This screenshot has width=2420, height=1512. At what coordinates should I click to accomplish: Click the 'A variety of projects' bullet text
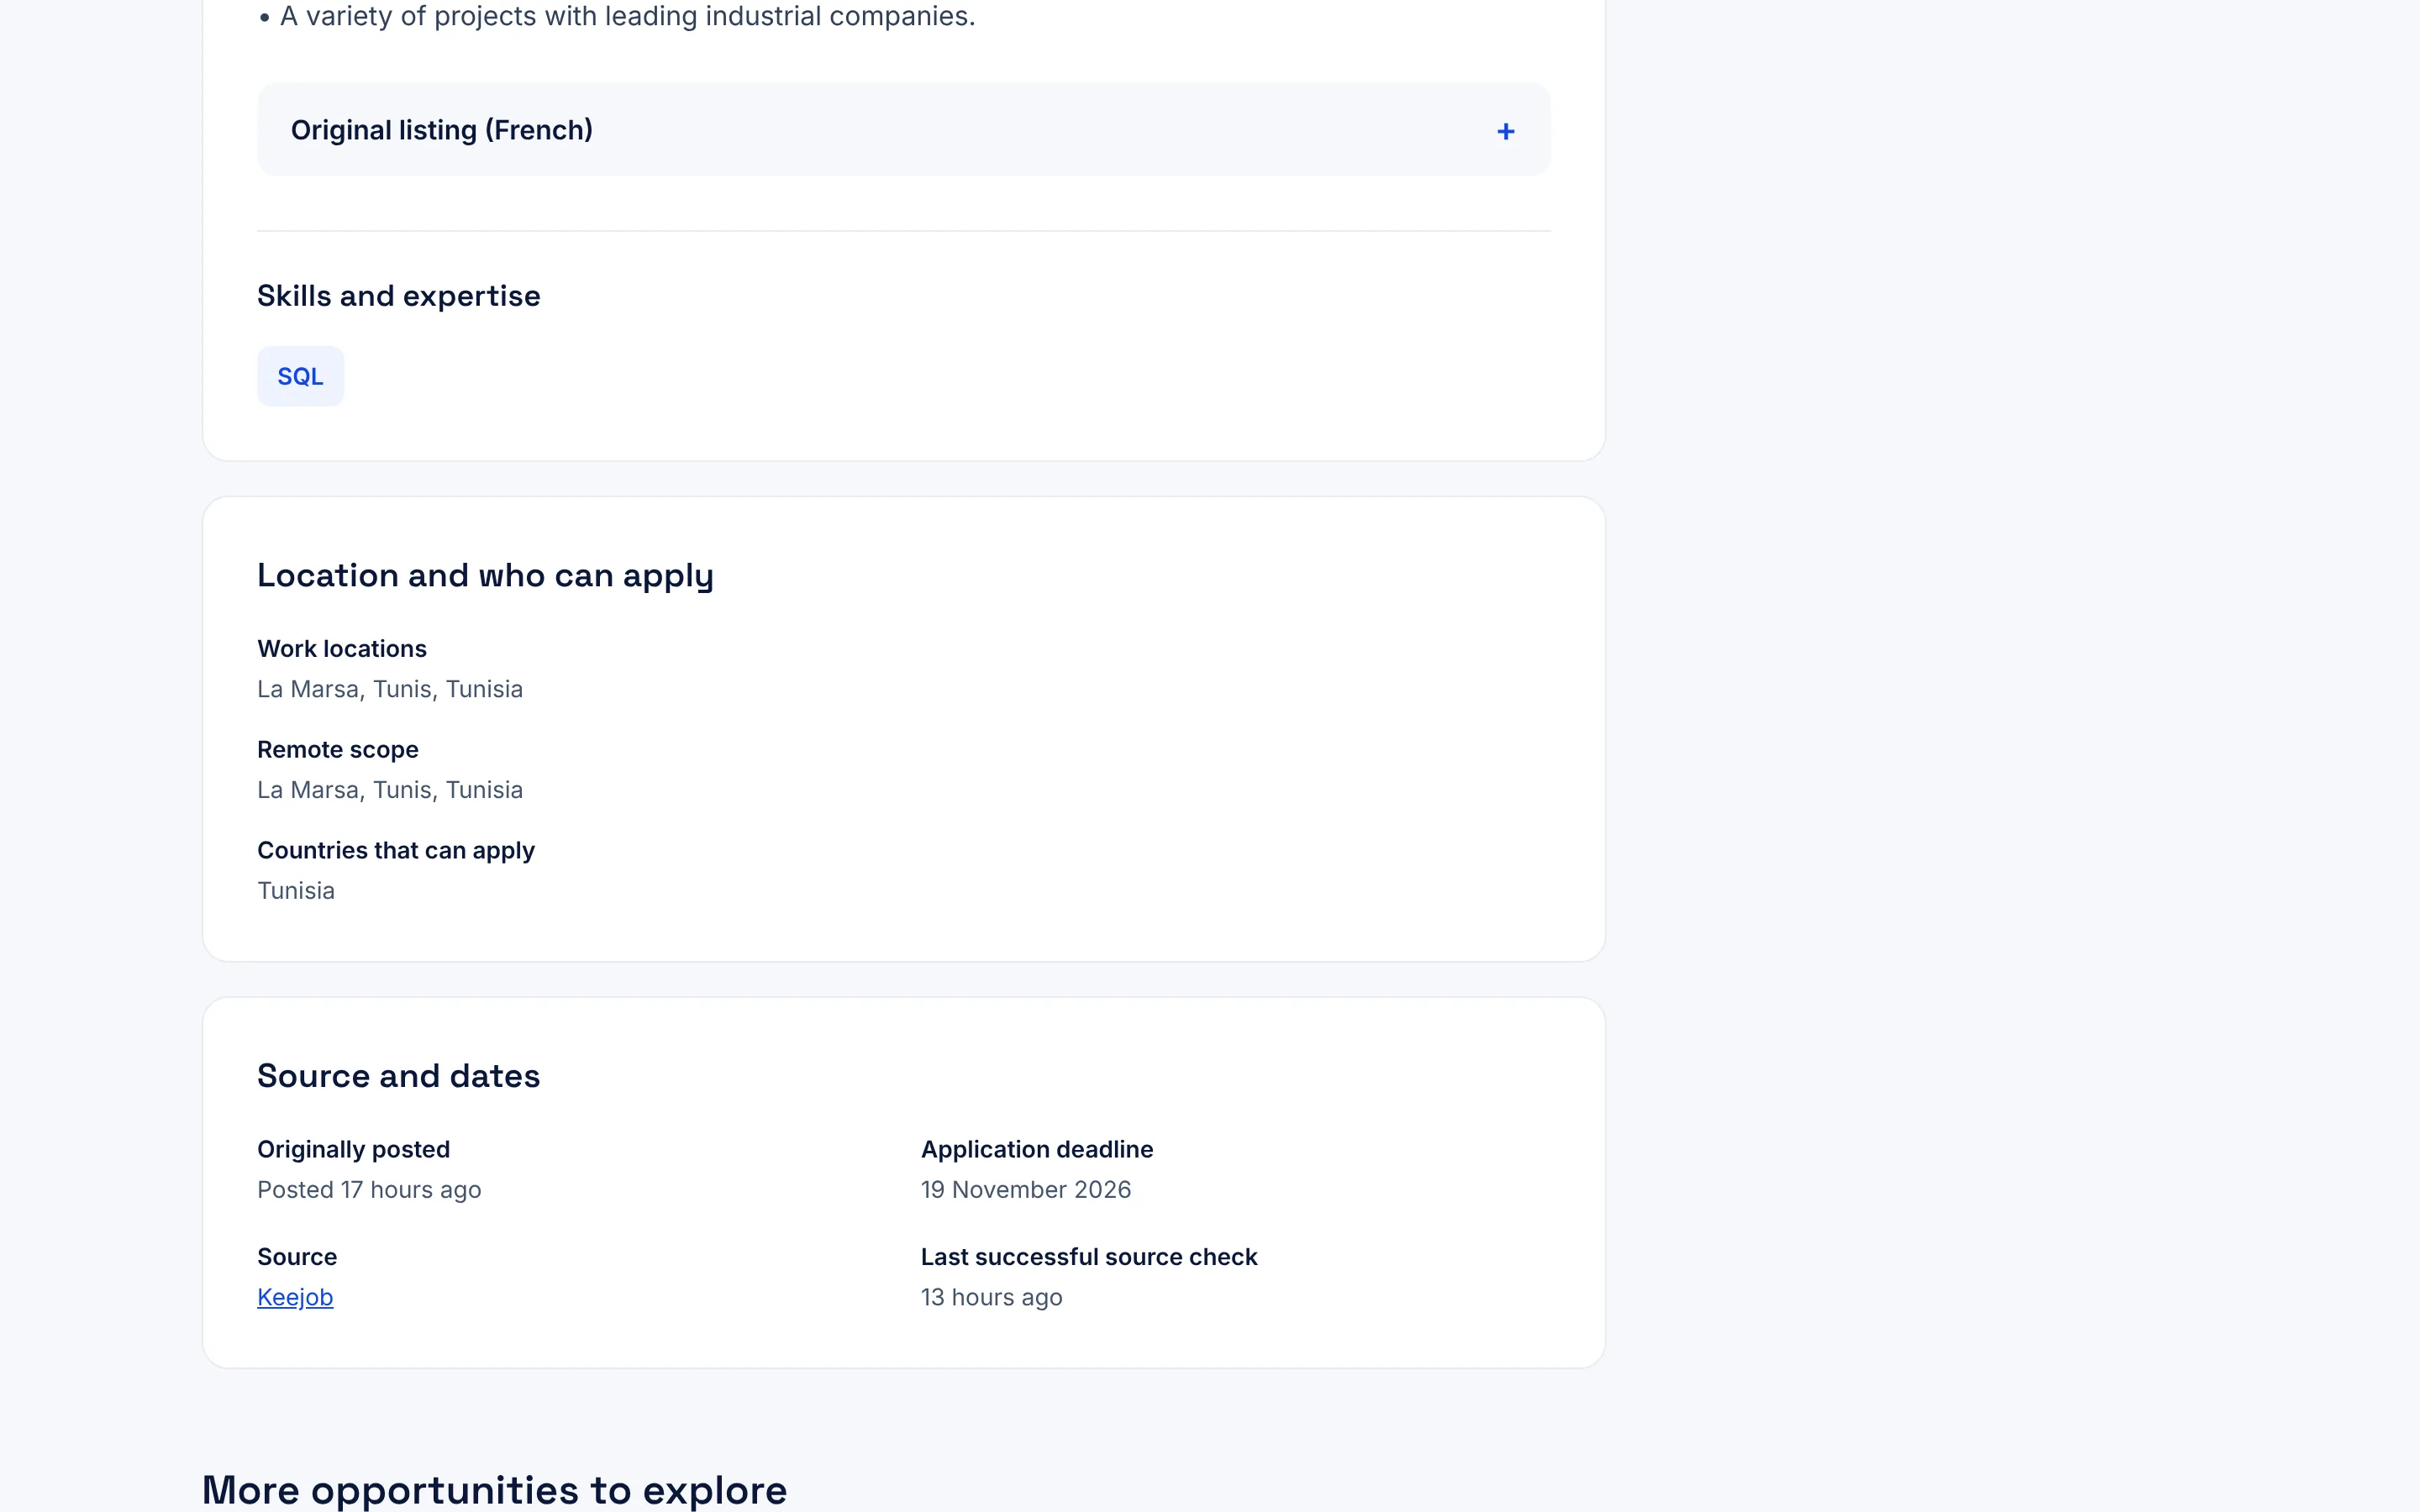[627, 16]
